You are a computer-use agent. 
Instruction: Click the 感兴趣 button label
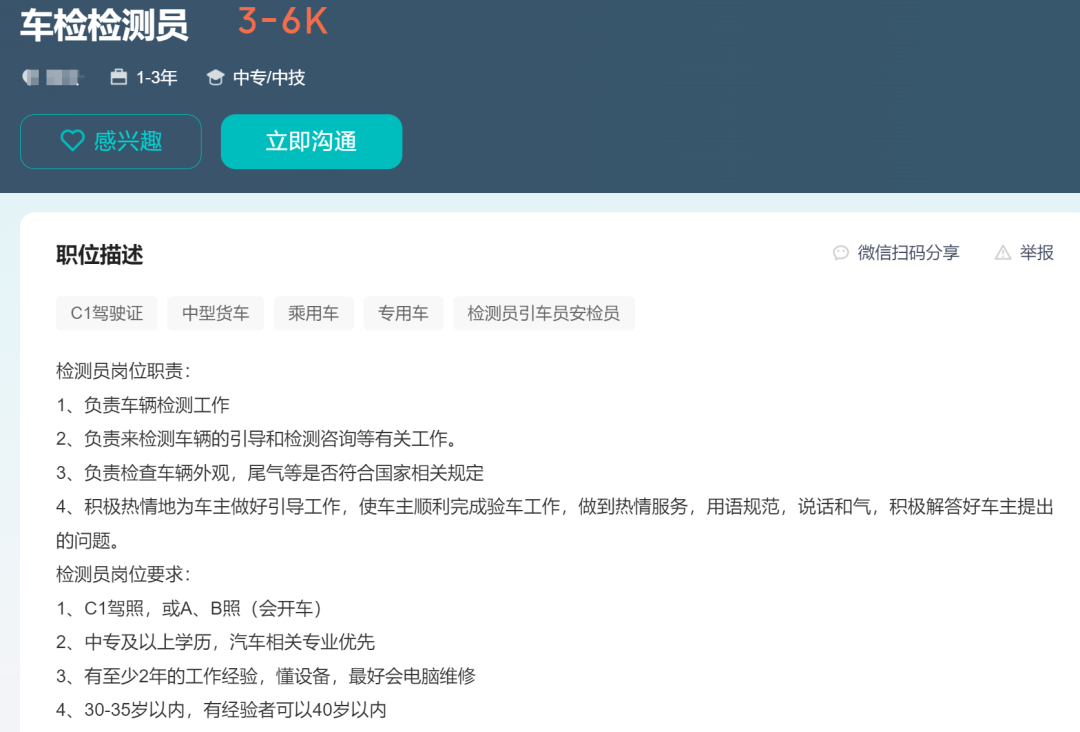[x=128, y=141]
